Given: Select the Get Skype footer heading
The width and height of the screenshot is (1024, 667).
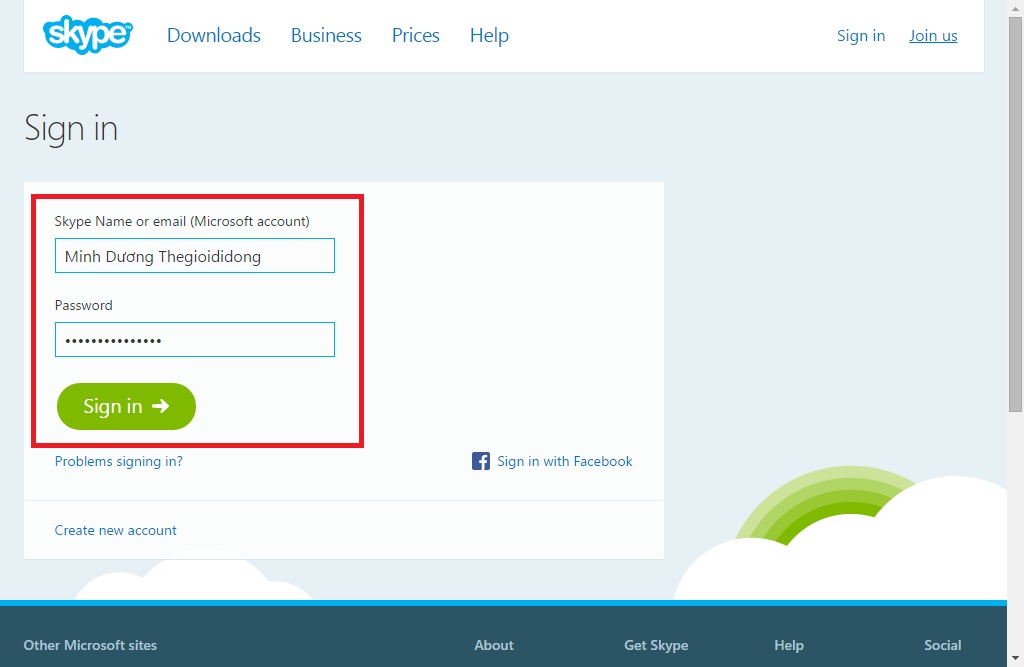Looking at the screenshot, I should click(656, 645).
